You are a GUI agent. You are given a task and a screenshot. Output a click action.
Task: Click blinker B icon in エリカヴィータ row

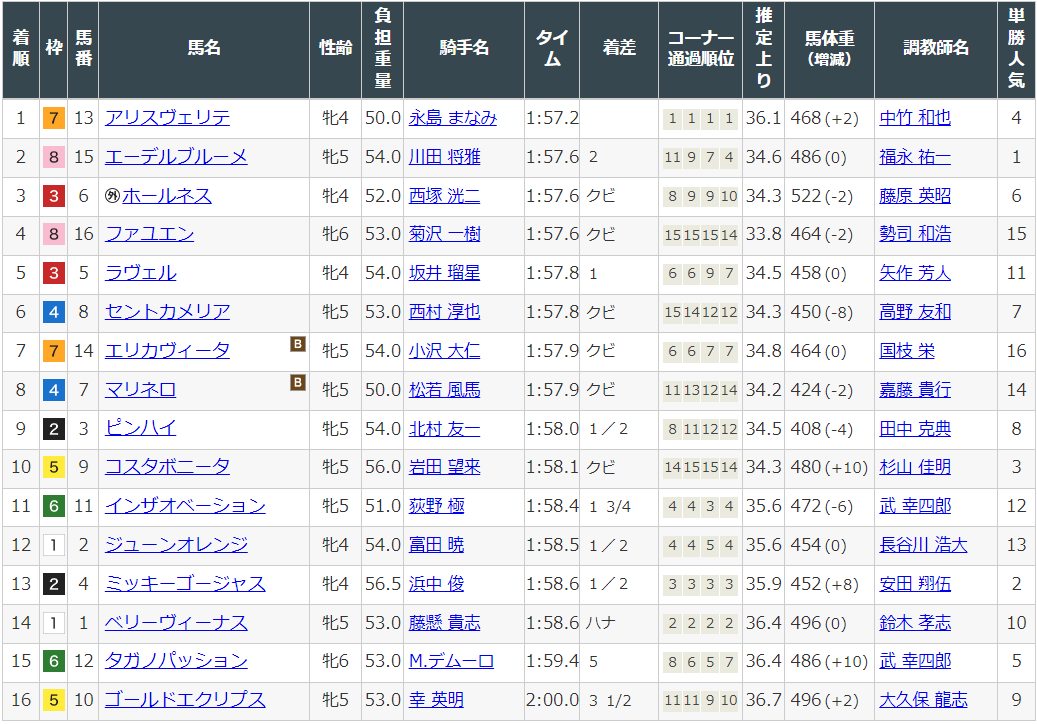(x=298, y=344)
